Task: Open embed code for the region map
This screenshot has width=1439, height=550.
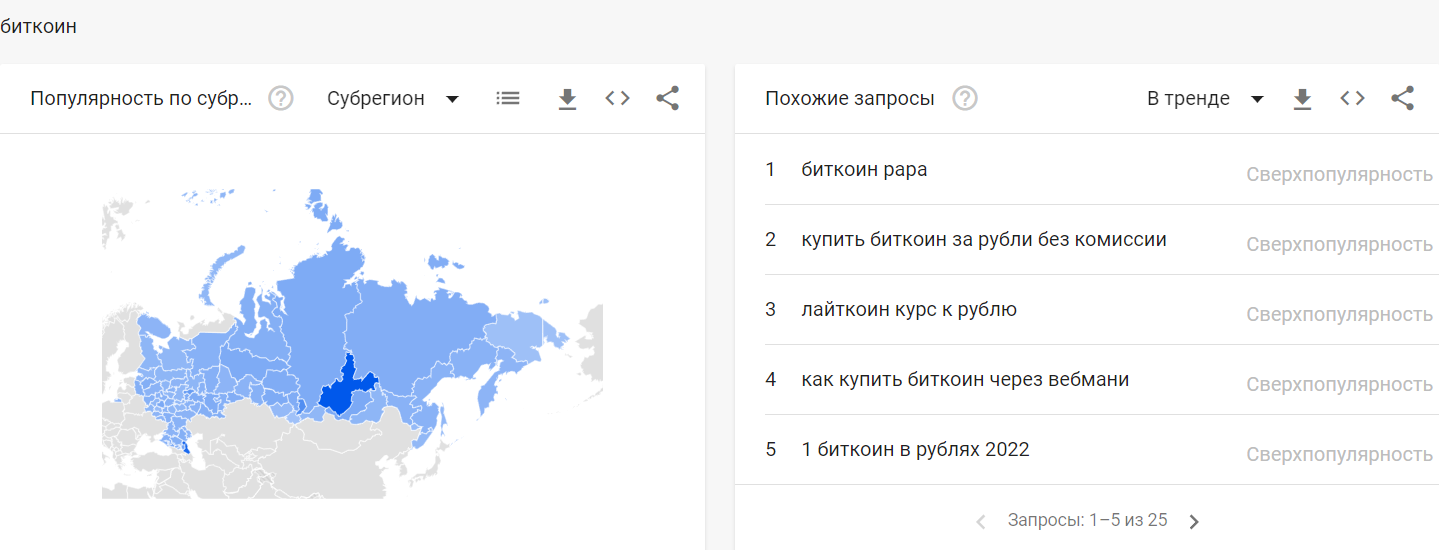Action: click(x=618, y=98)
